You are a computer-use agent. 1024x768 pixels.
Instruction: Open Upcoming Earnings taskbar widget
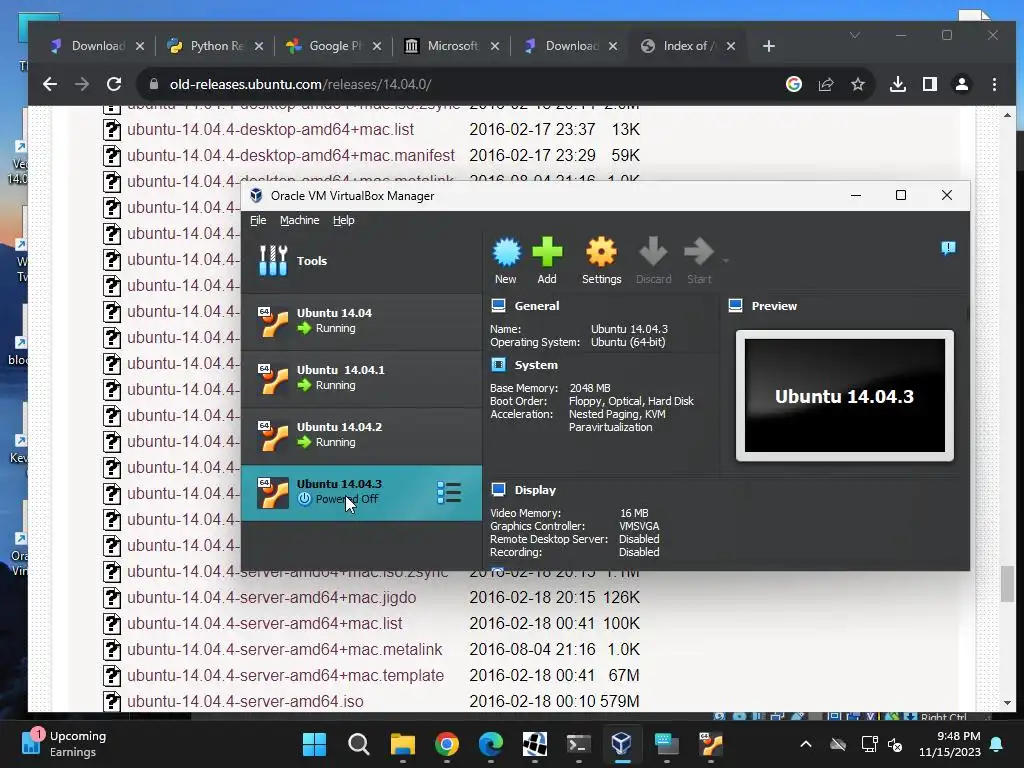[x=64, y=744]
